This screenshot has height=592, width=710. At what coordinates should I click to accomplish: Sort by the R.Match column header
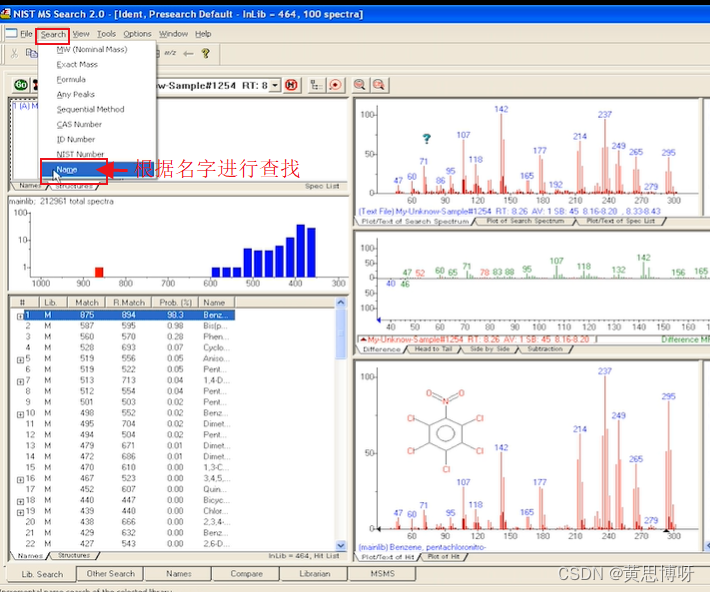click(x=129, y=302)
